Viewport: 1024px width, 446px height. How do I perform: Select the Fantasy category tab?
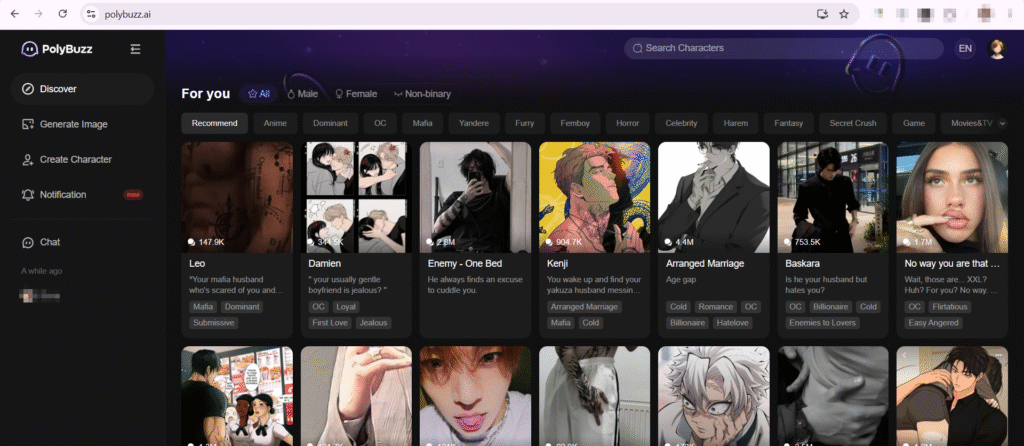tap(789, 123)
